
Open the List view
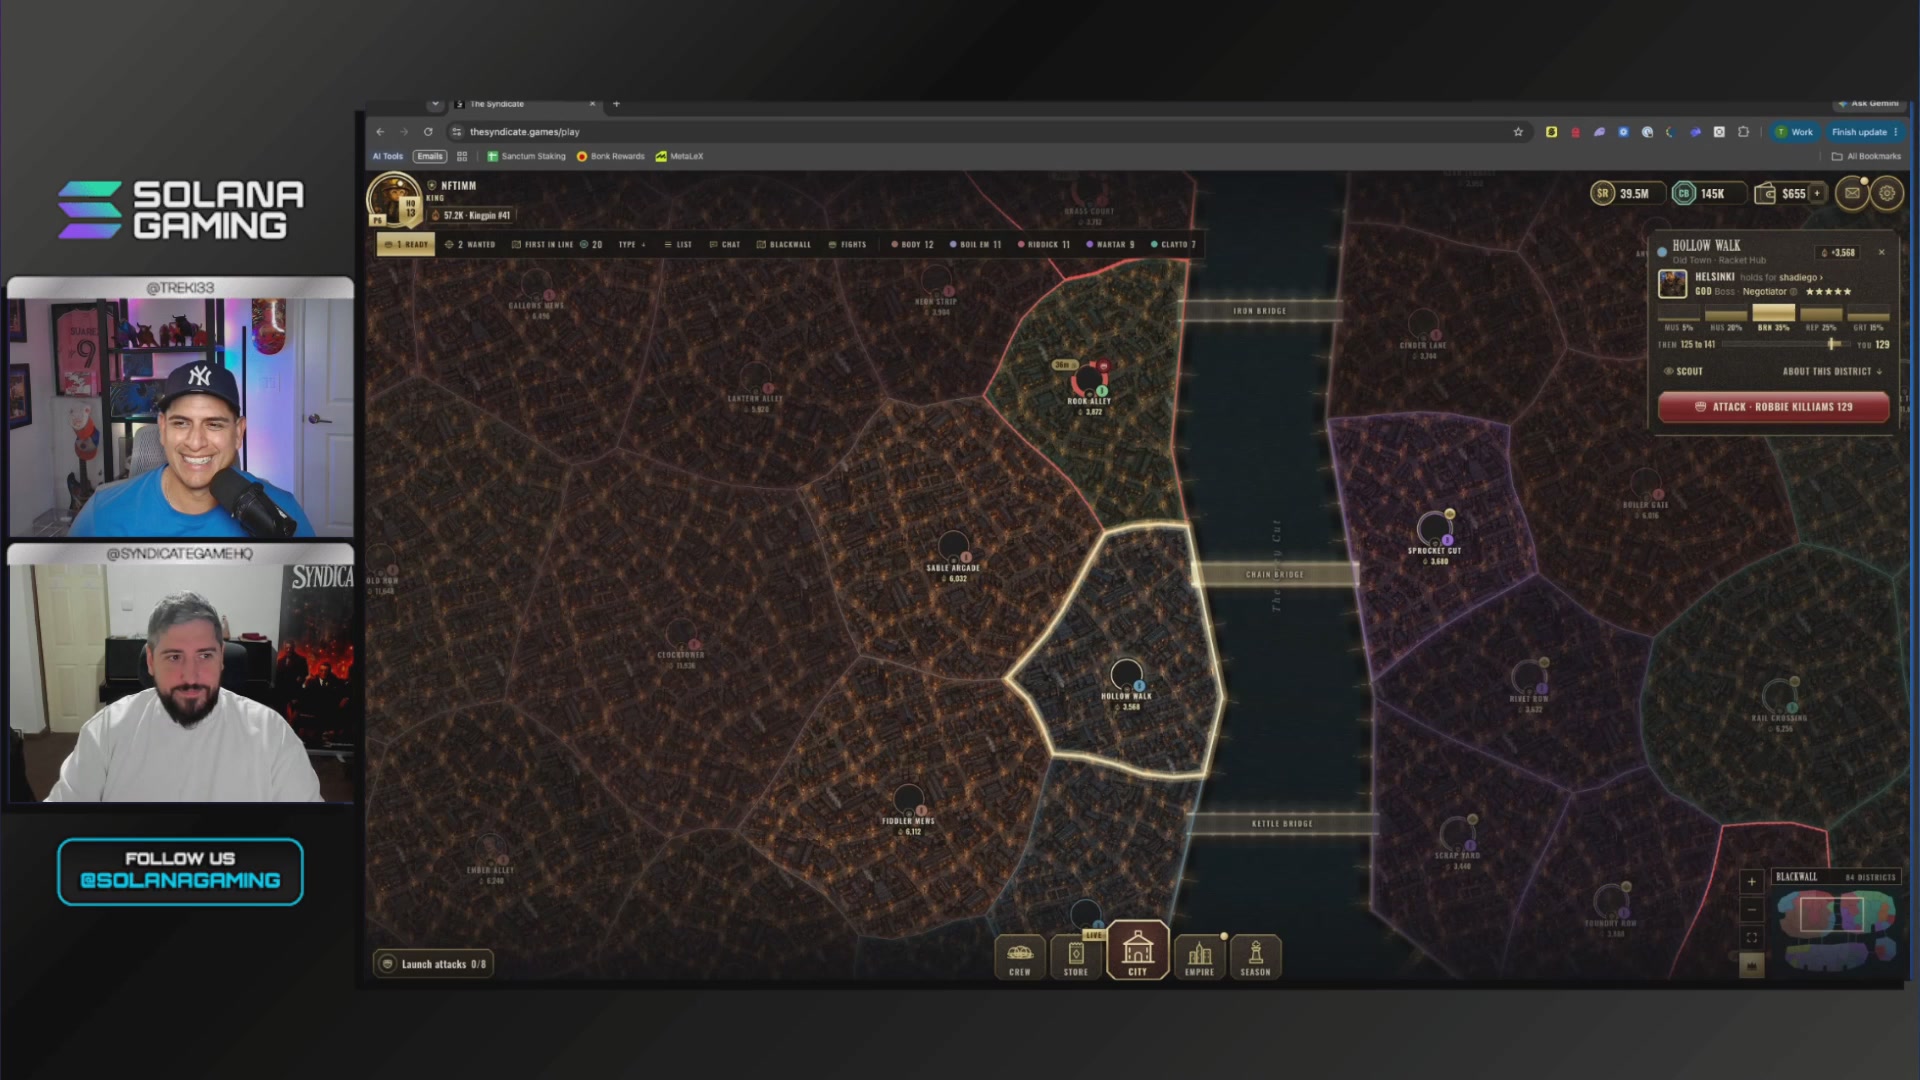click(x=678, y=244)
